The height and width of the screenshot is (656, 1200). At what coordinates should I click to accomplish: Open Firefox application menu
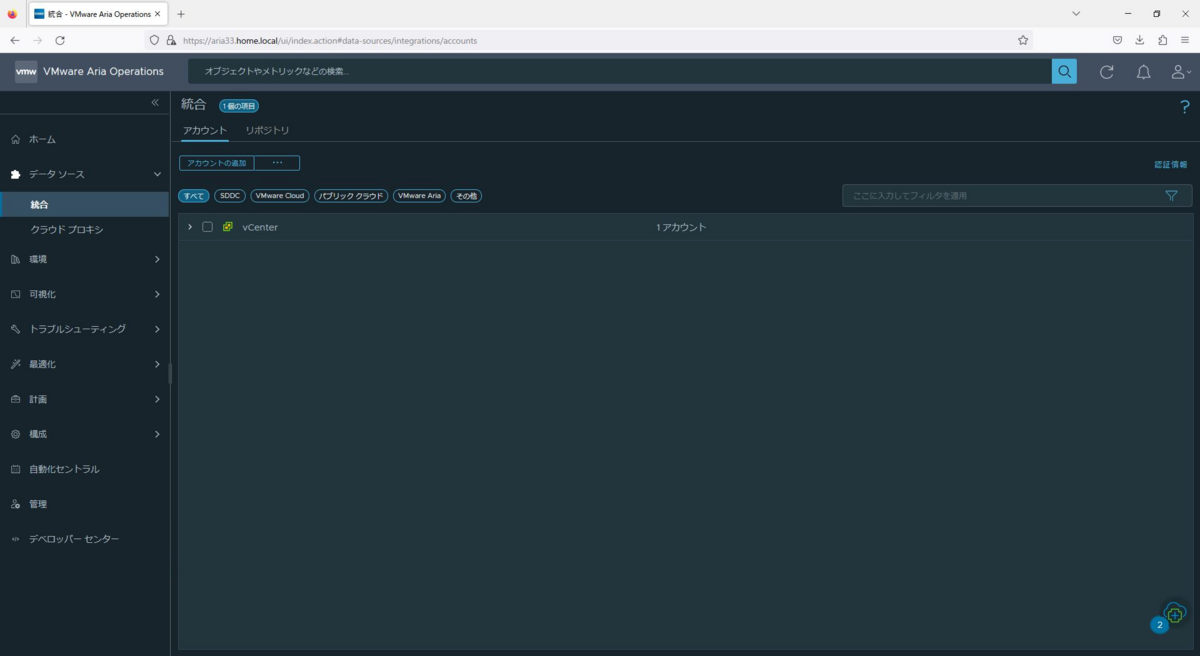coord(1185,40)
